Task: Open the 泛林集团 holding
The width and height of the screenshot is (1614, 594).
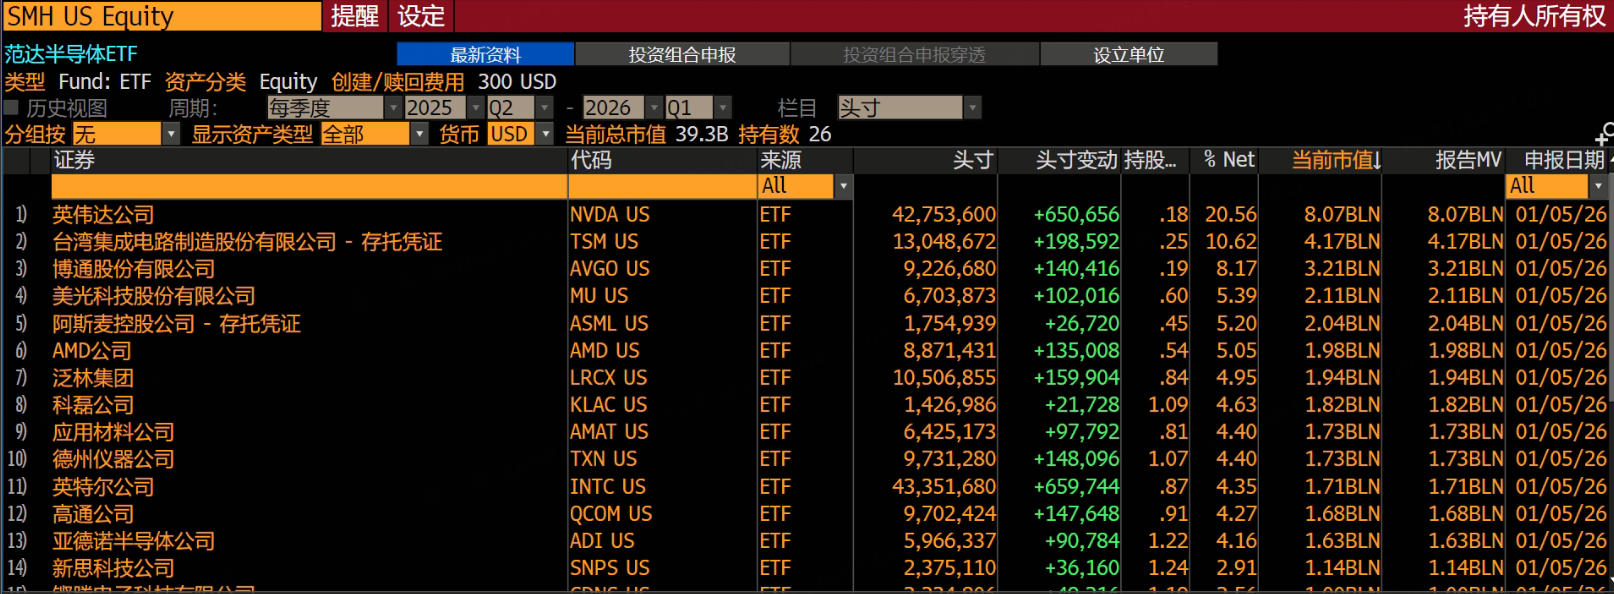Action: (93, 378)
